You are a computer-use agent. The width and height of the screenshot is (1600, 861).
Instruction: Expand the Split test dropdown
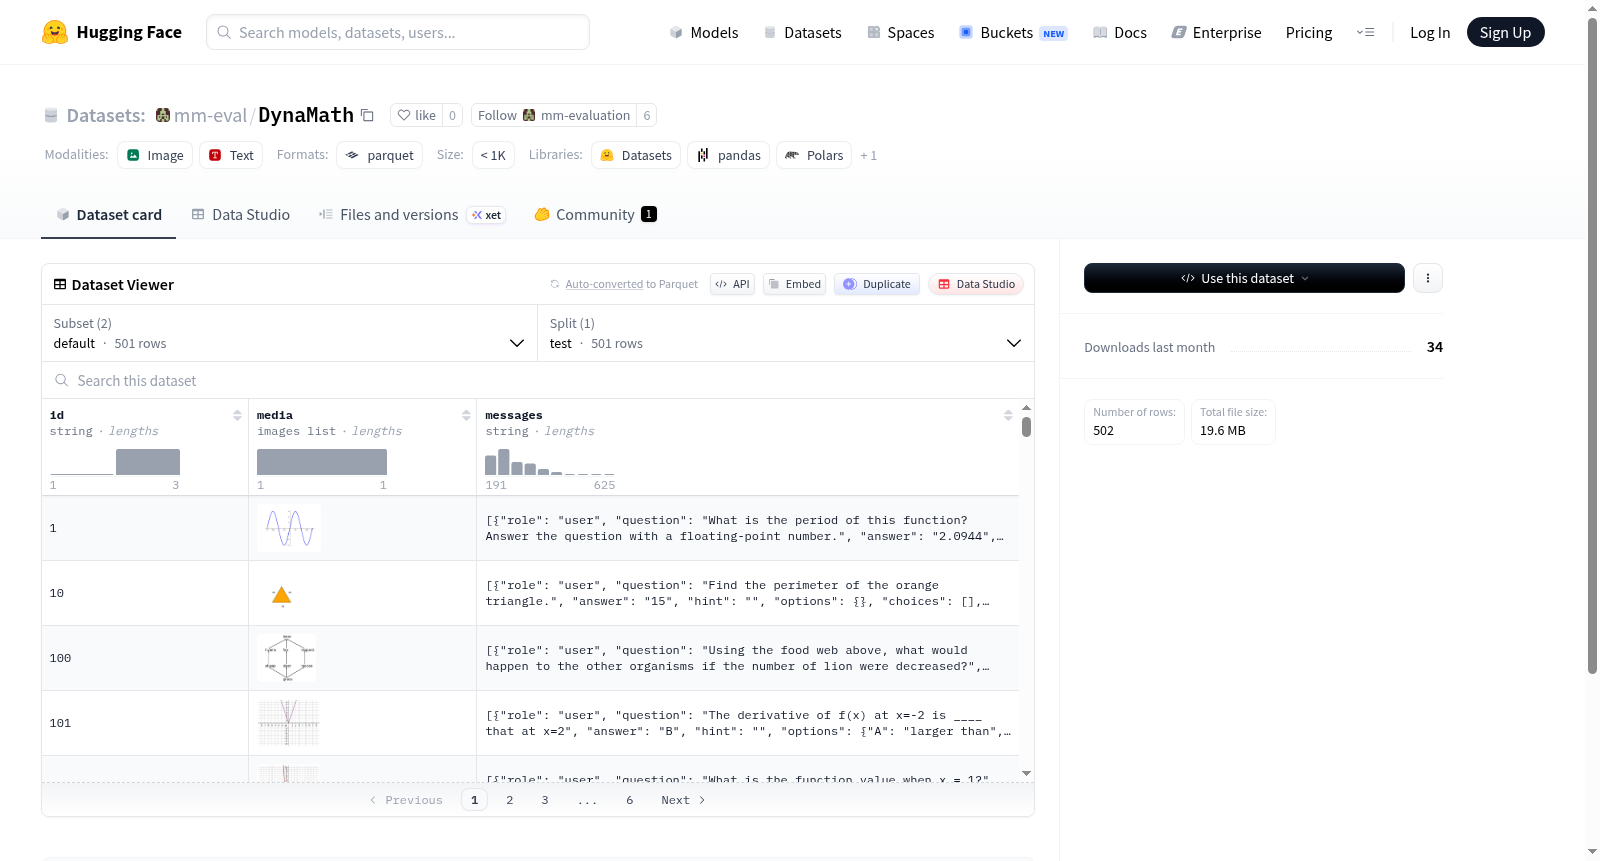[x=786, y=333]
